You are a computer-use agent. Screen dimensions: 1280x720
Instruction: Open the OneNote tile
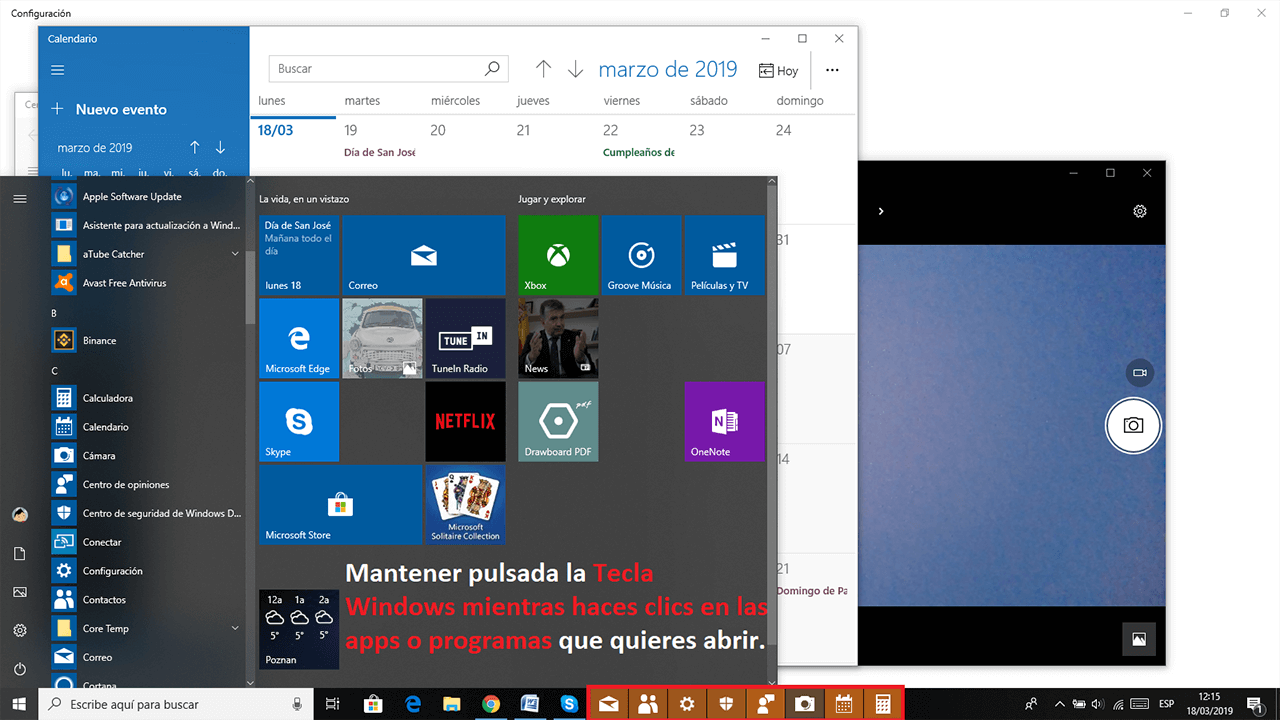point(724,421)
